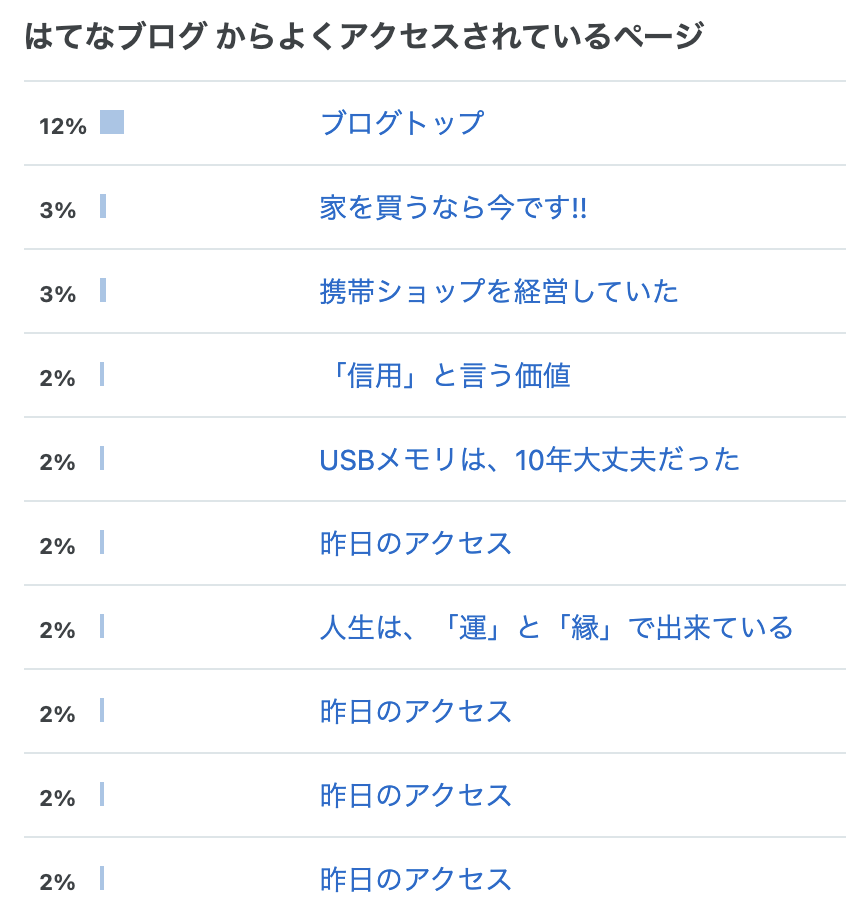Click the 3% label for 携帯ショップ row
The height and width of the screenshot is (920, 846).
coord(57,294)
